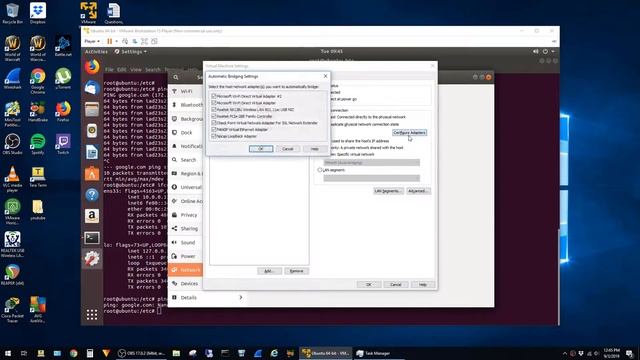This screenshot has height=360, width=640.
Task: Open Ubuntu Software from the dock
Action: (92, 173)
